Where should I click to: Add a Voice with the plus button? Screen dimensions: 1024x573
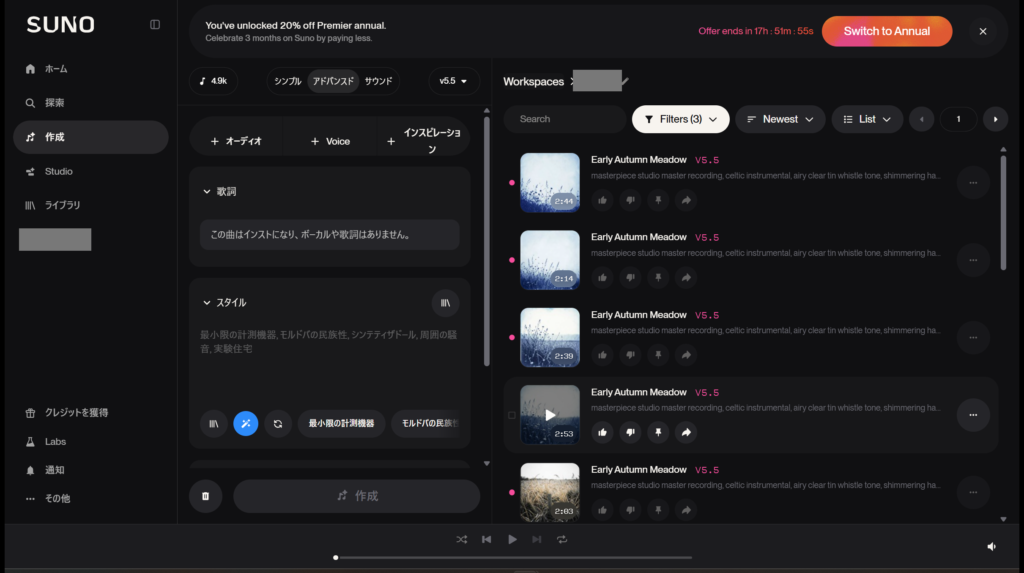coord(330,141)
